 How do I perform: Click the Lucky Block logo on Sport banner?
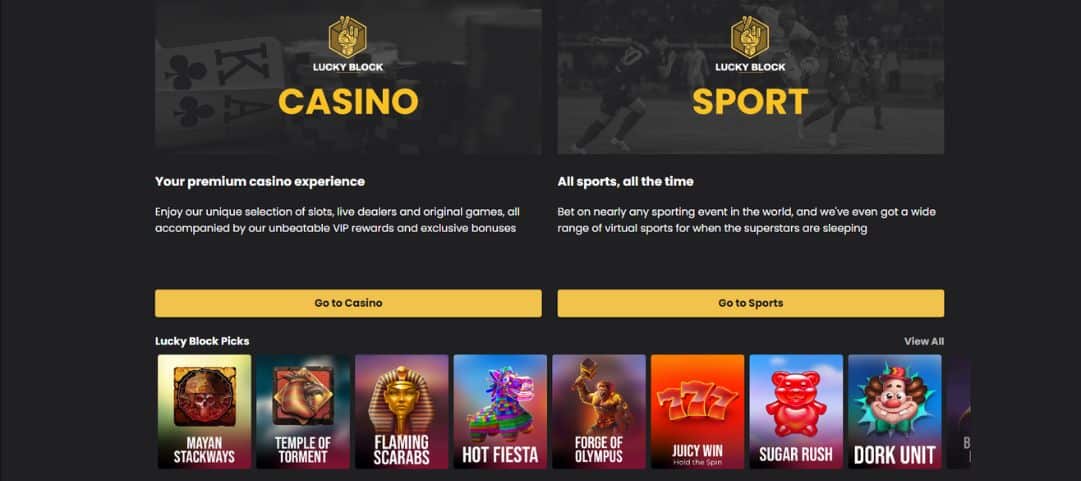[x=750, y=44]
